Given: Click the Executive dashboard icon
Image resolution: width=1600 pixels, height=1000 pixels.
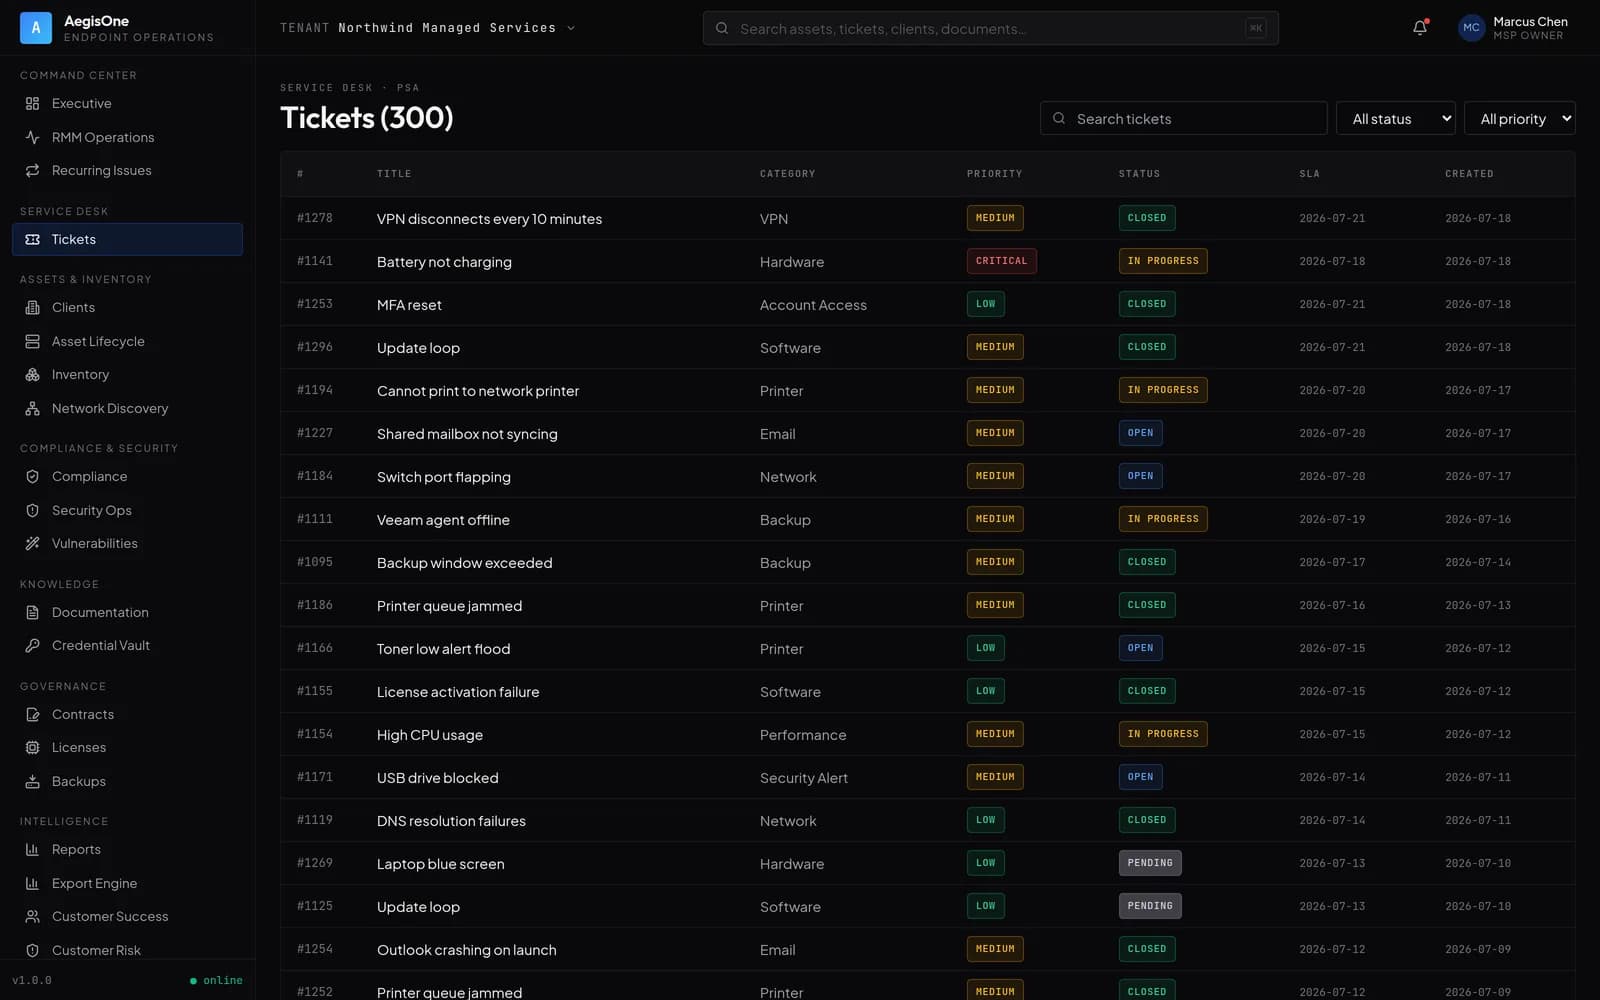Looking at the screenshot, I should click(32, 104).
